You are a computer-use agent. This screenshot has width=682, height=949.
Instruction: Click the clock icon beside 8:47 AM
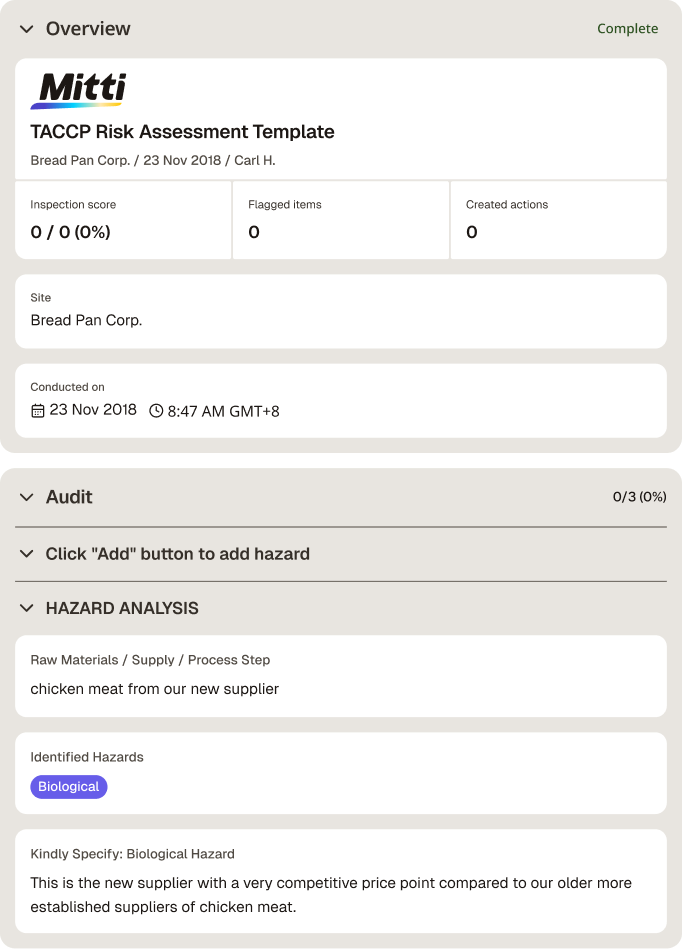click(156, 411)
